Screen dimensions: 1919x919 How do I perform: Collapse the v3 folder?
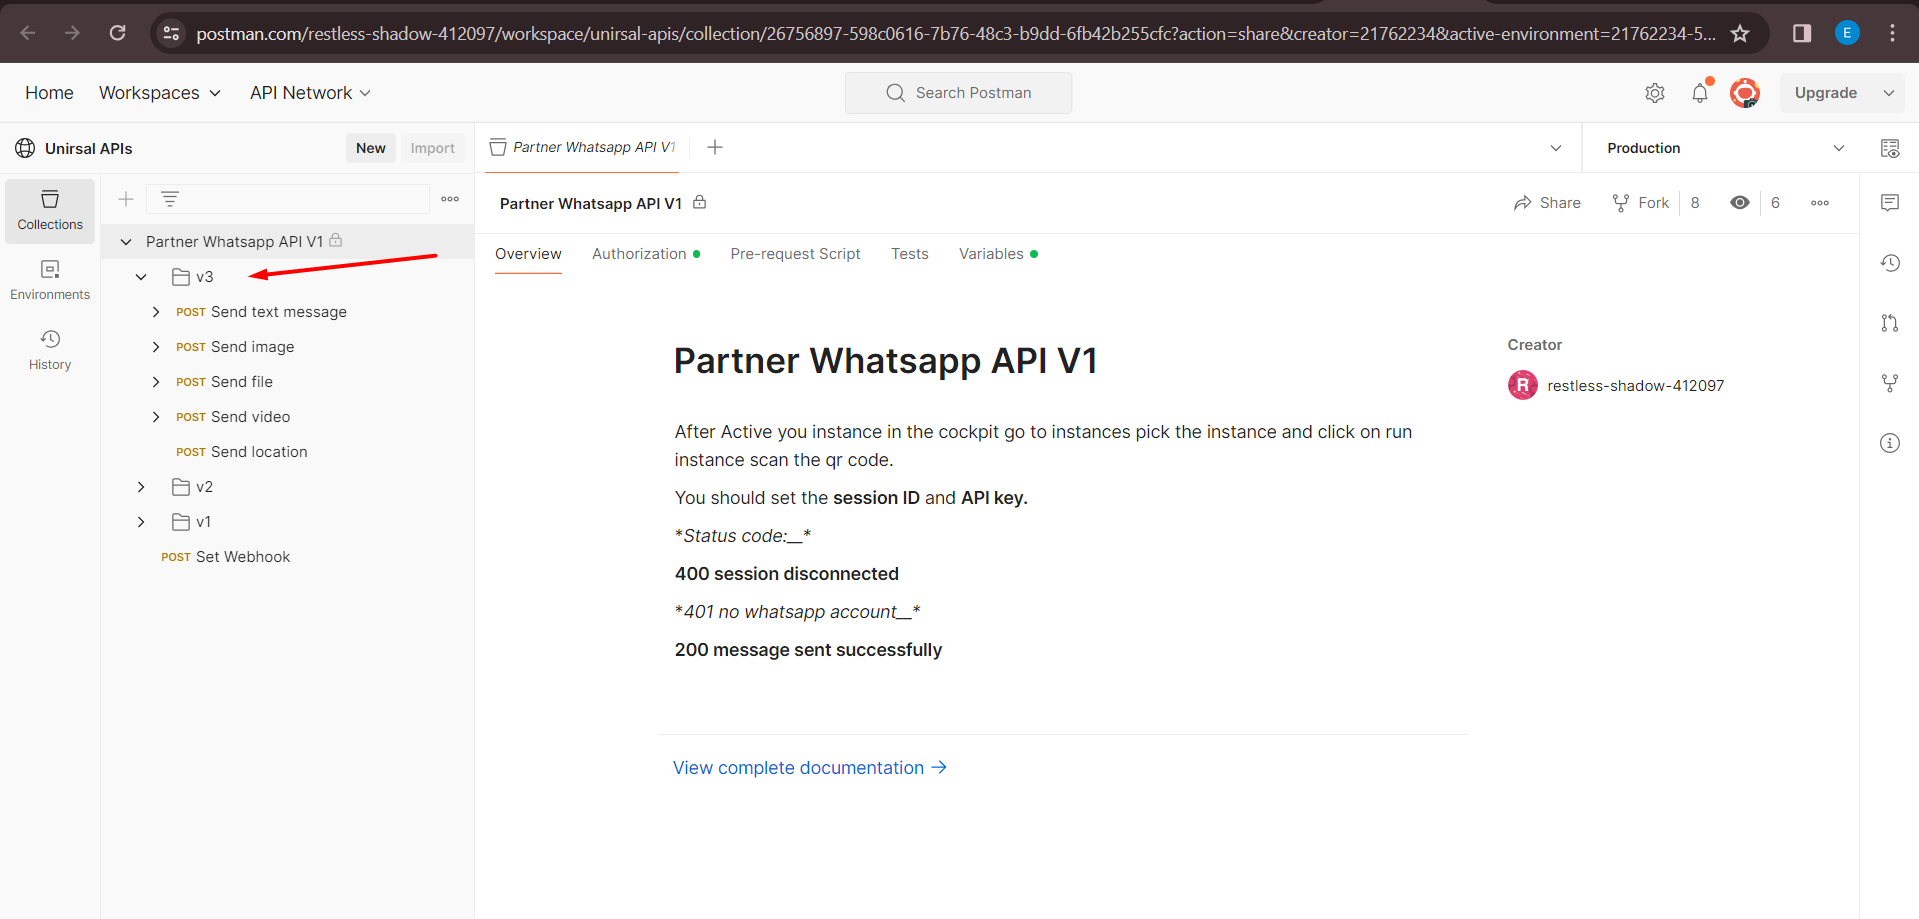point(141,277)
